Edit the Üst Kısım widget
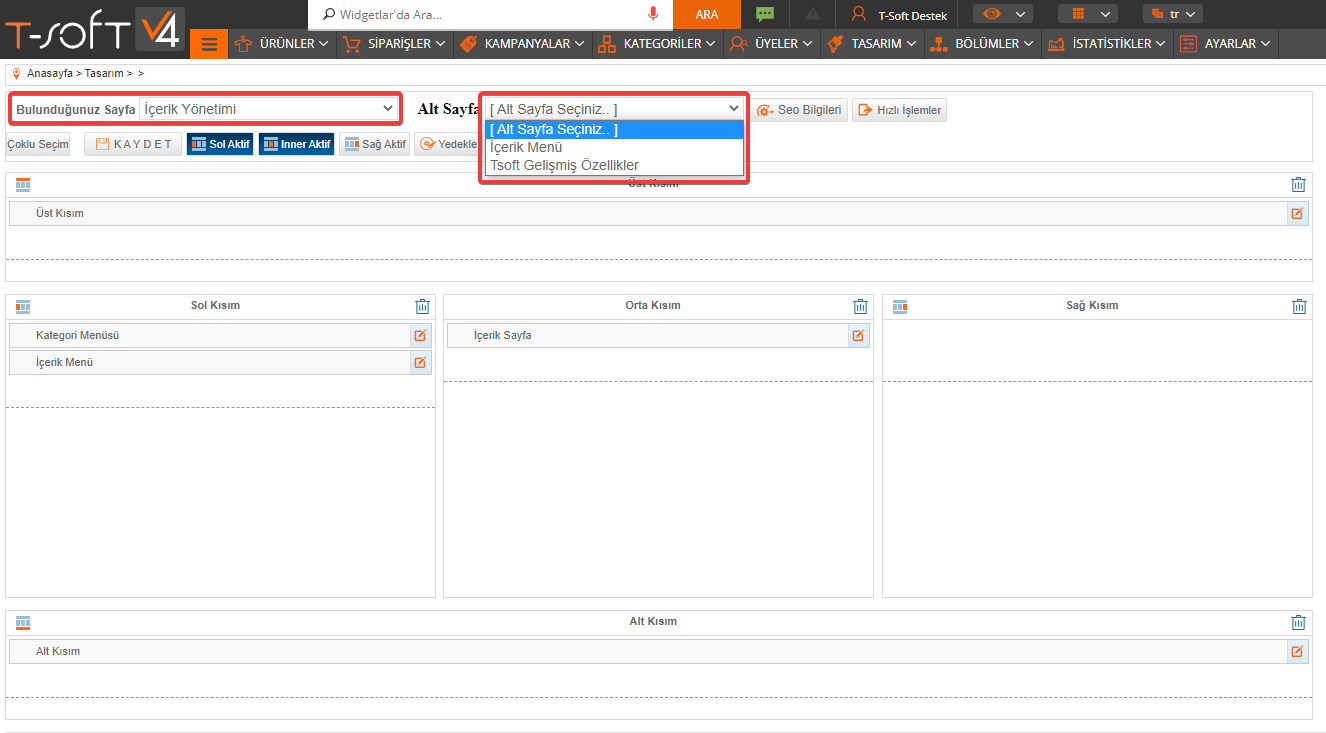Screen dimensions: 1326x733 1297,213
